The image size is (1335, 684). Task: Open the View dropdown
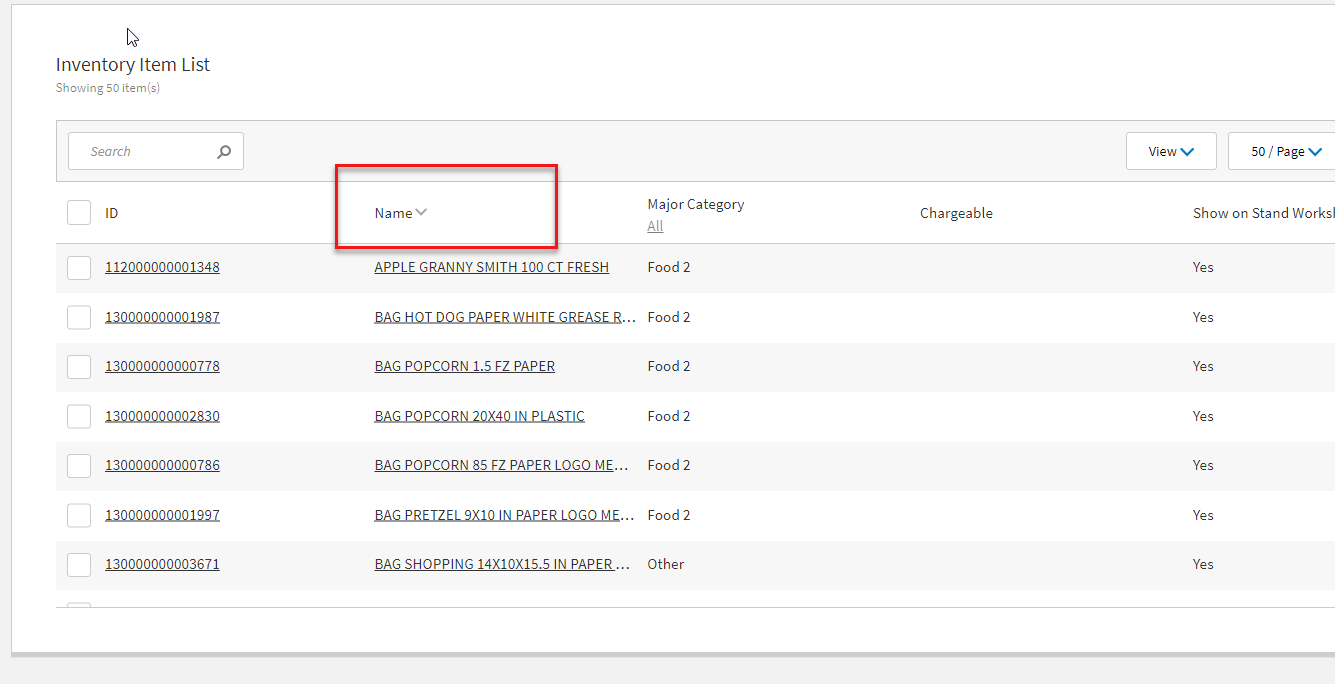pos(1170,152)
